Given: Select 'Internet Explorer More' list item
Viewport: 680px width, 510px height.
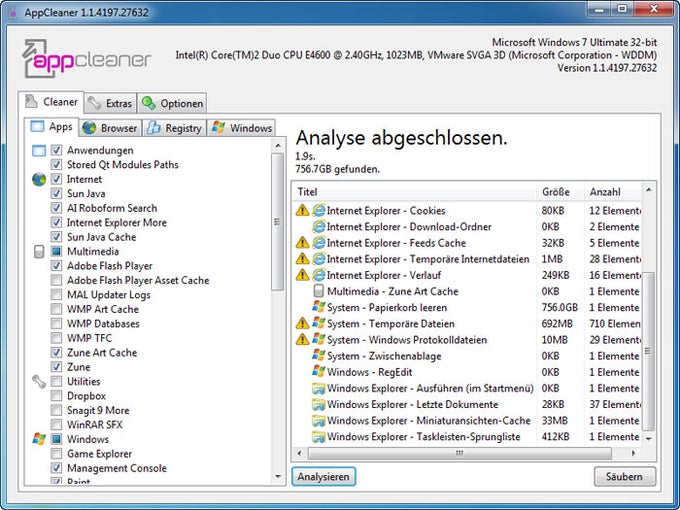Looking at the screenshot, I should click(x=117, y=222).
